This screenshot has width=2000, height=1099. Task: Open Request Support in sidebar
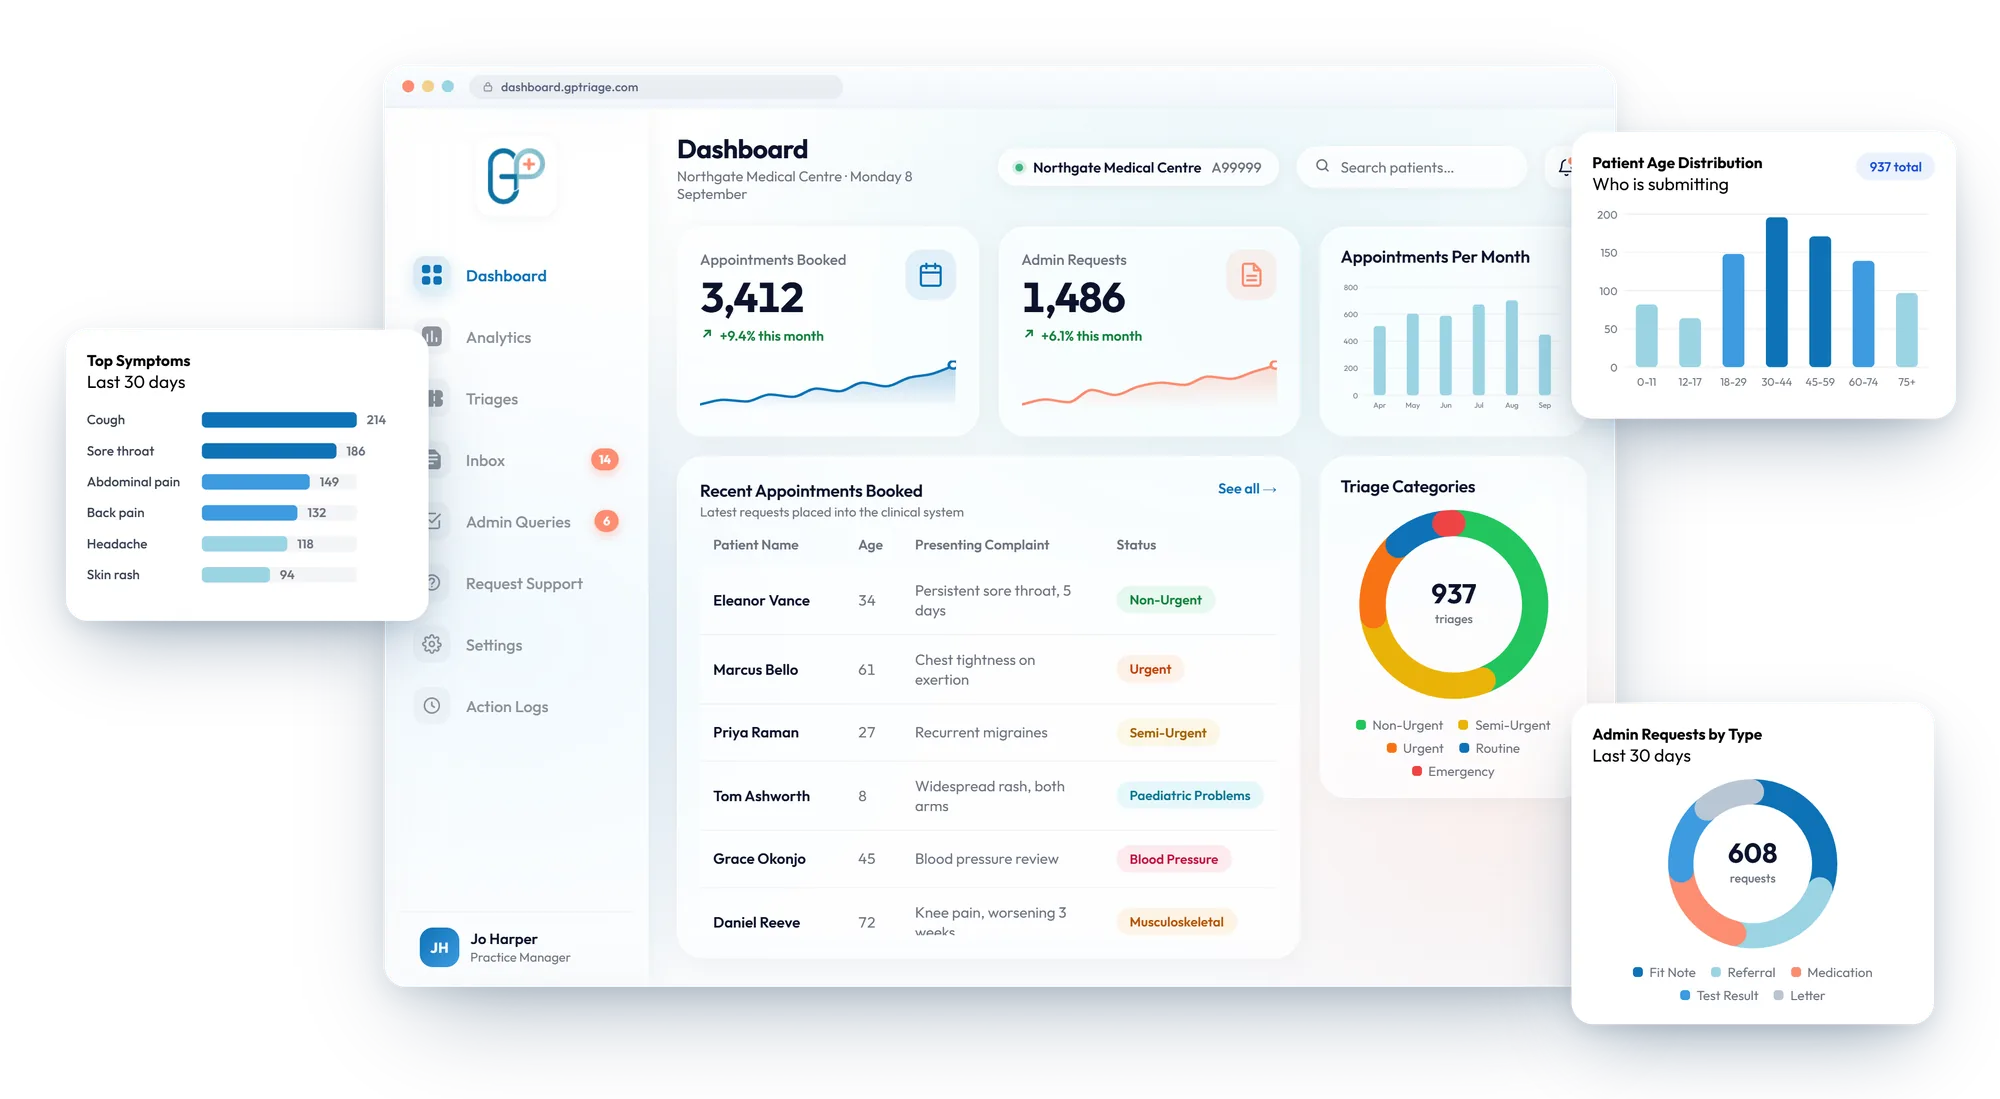click(524, 583)
